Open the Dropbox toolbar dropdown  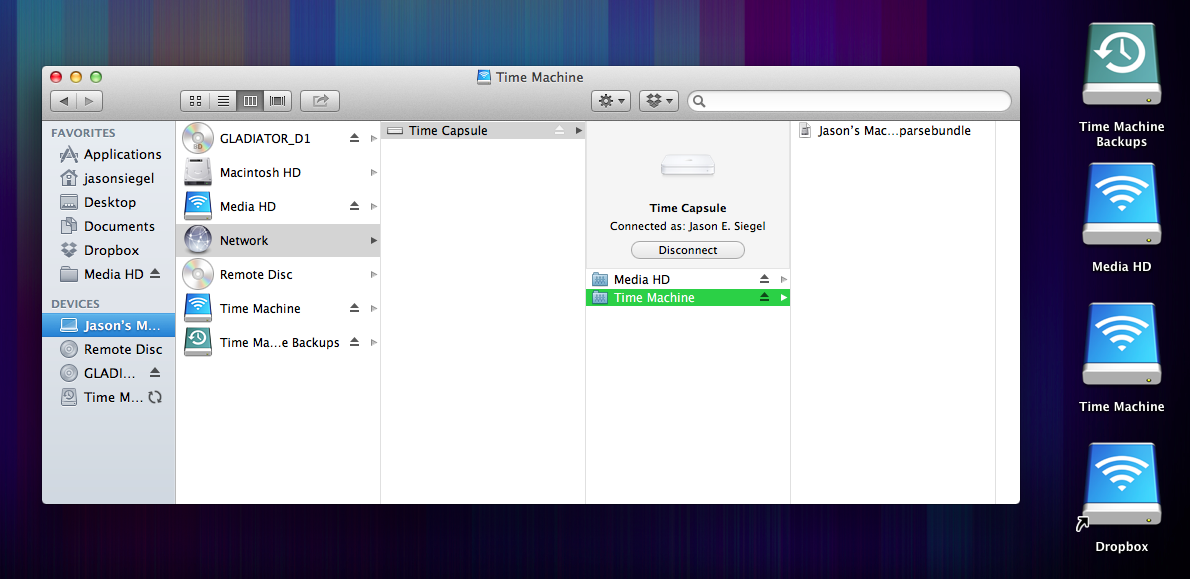(x=659, y=100)
